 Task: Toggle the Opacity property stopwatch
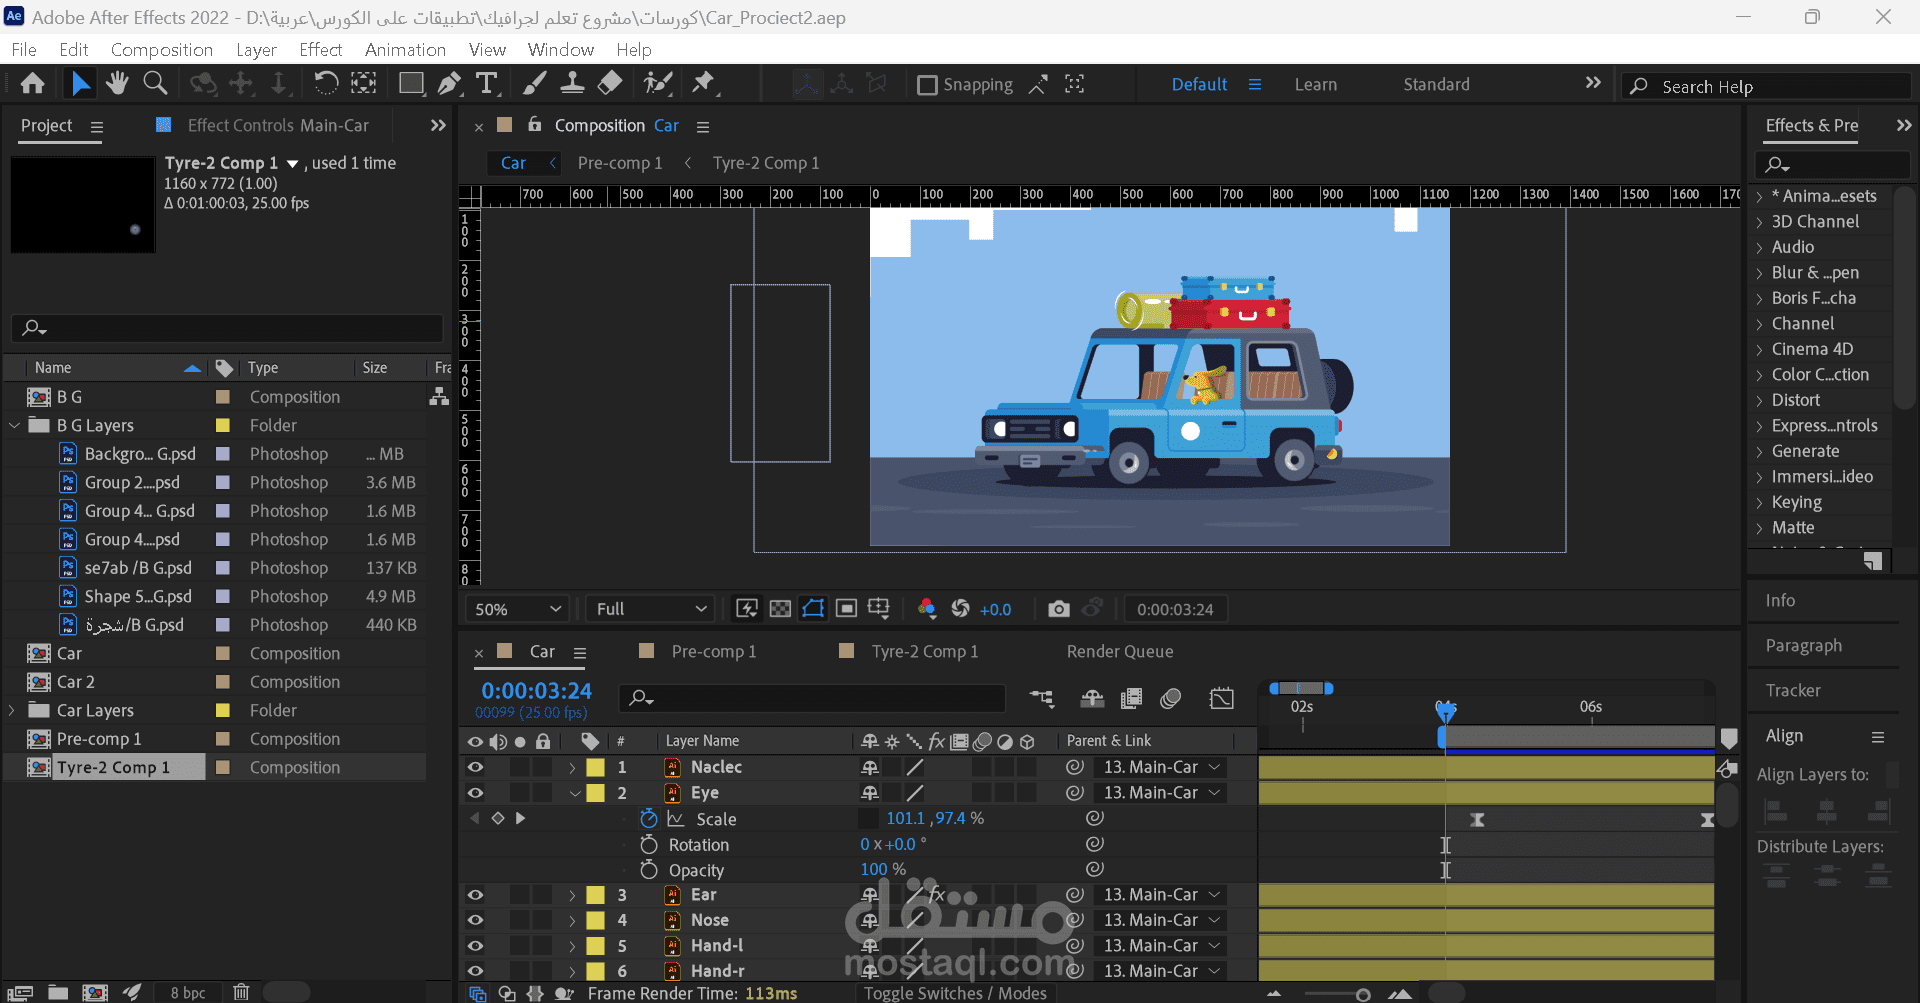pos(649,869)
